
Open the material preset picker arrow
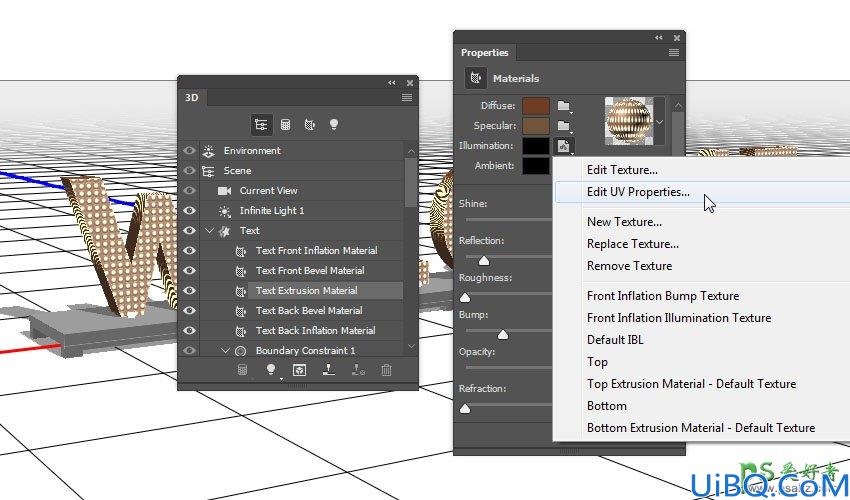coord(659,122)
